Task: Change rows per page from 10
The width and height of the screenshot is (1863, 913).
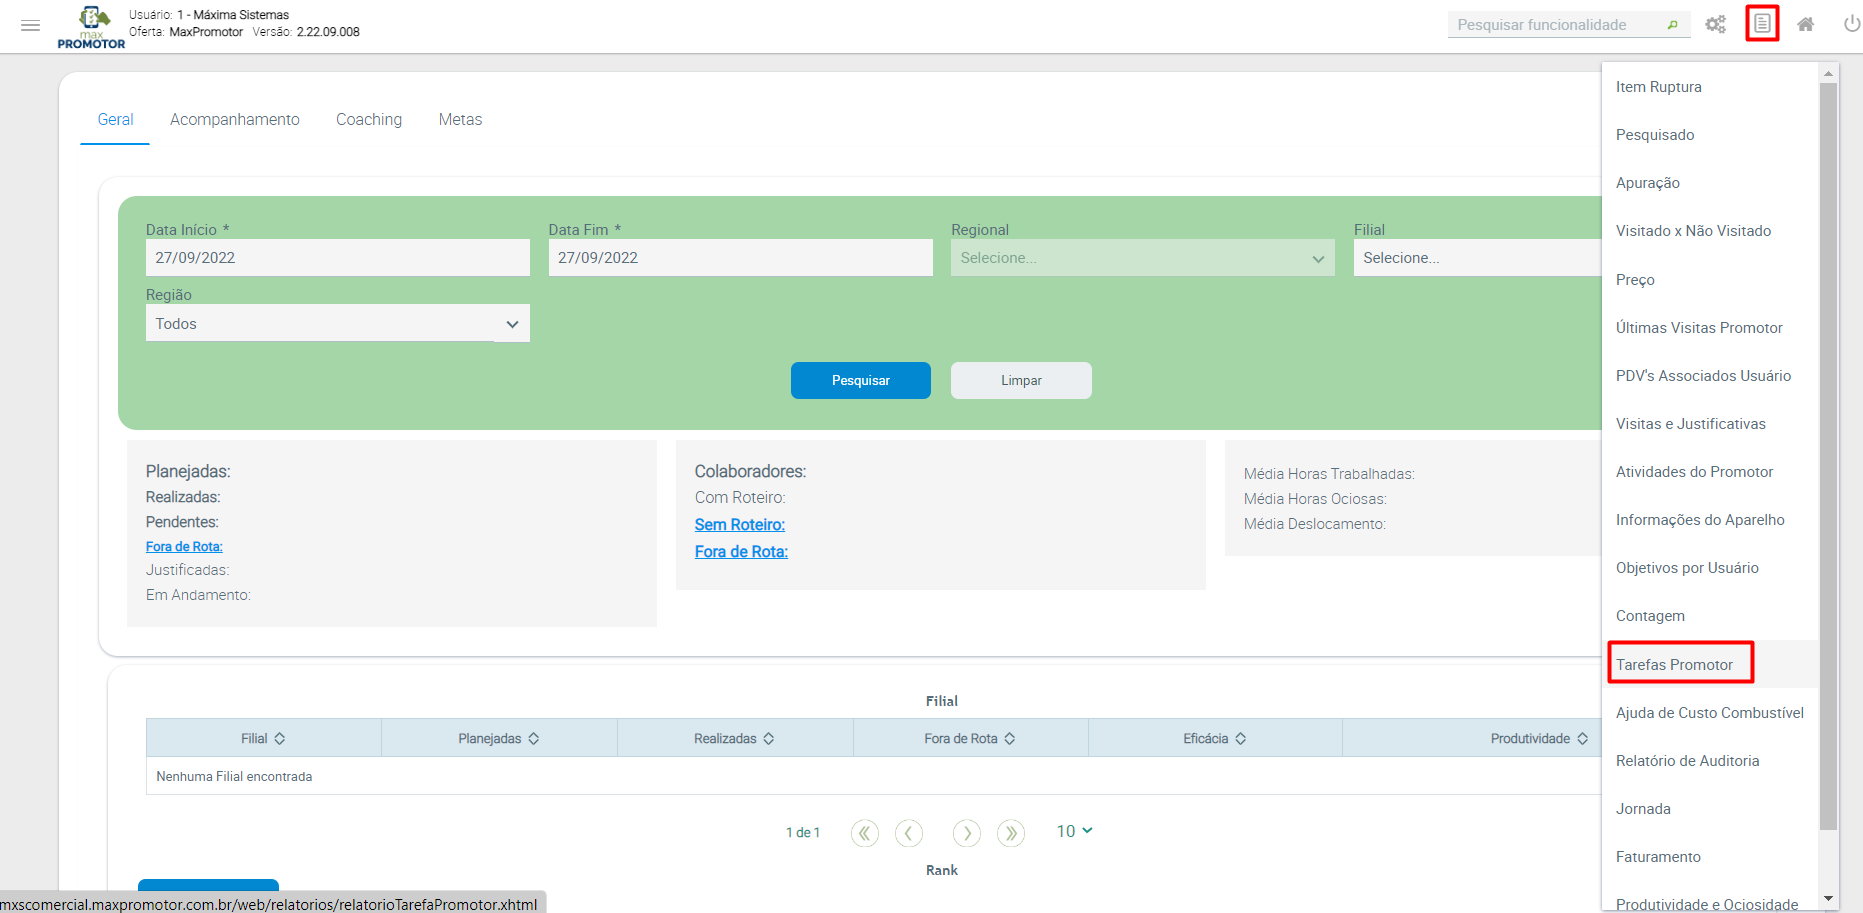Action: click(x=1074, y=832)
